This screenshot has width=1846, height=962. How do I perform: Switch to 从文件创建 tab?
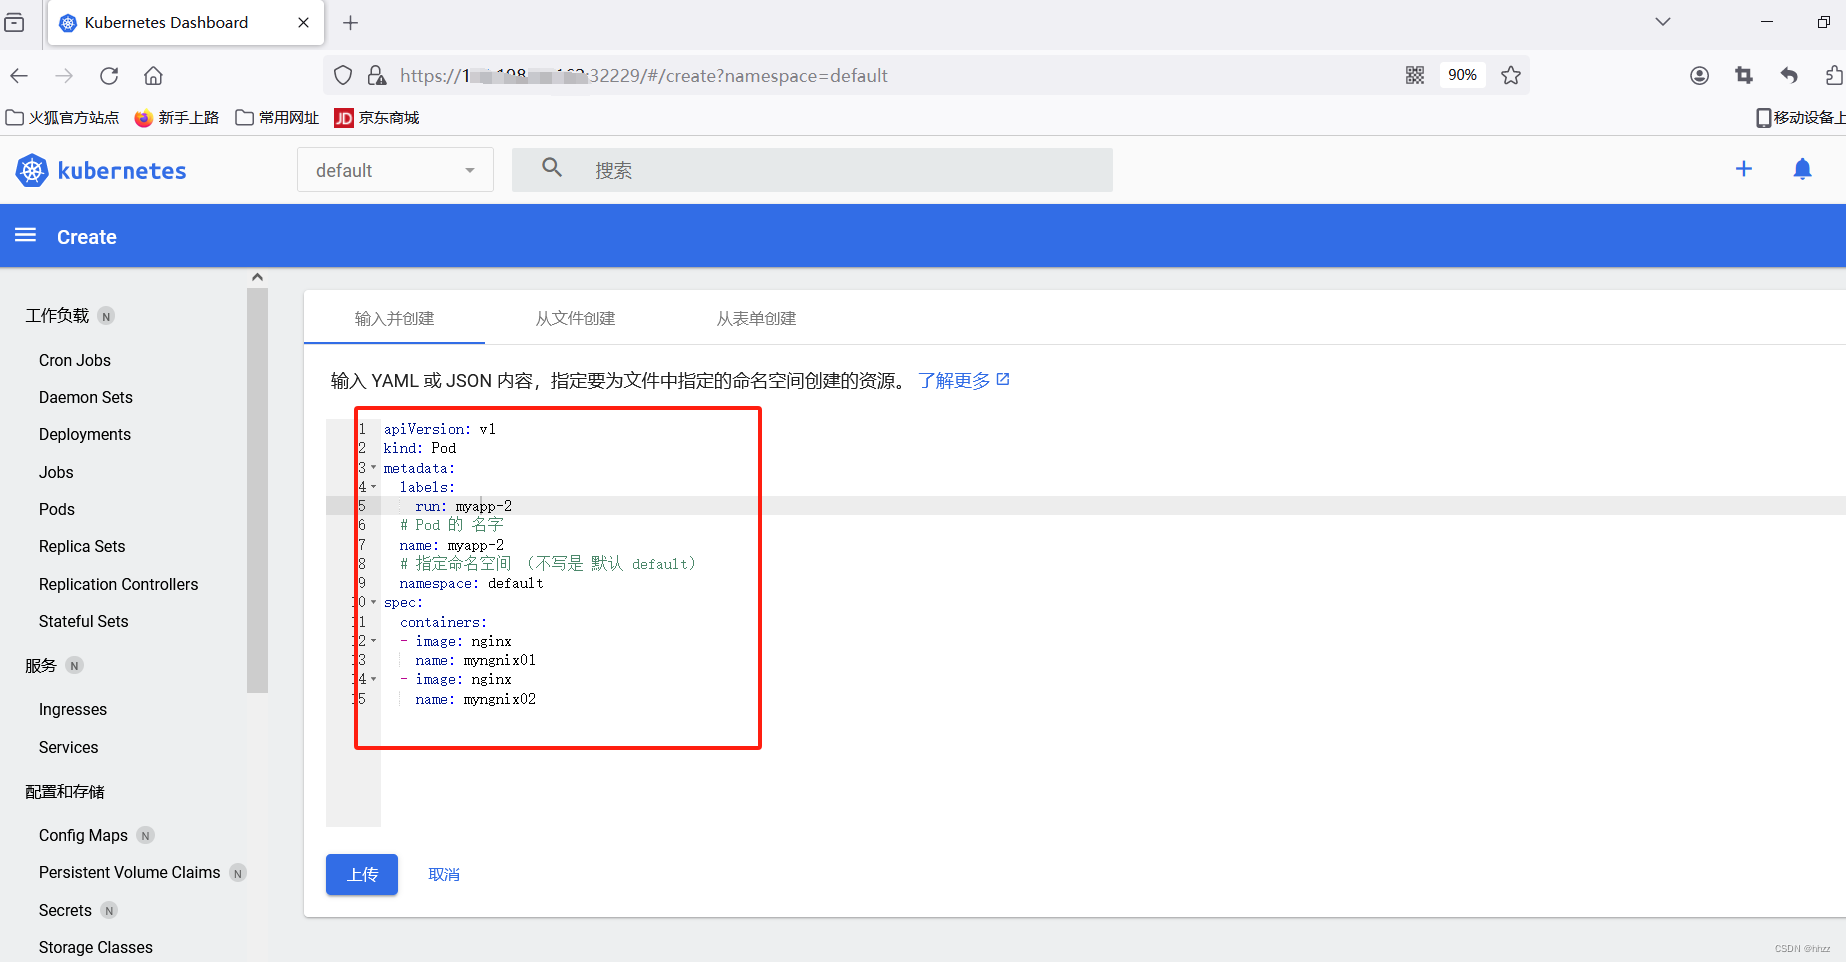575,318
